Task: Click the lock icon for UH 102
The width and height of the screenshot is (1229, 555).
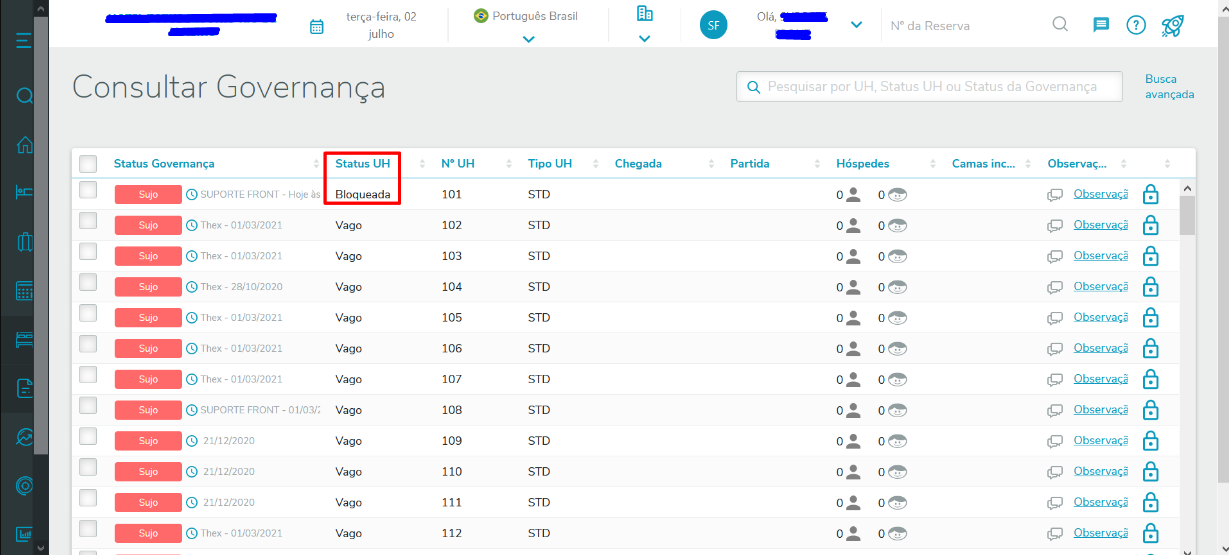Action: coord(1151,225)
